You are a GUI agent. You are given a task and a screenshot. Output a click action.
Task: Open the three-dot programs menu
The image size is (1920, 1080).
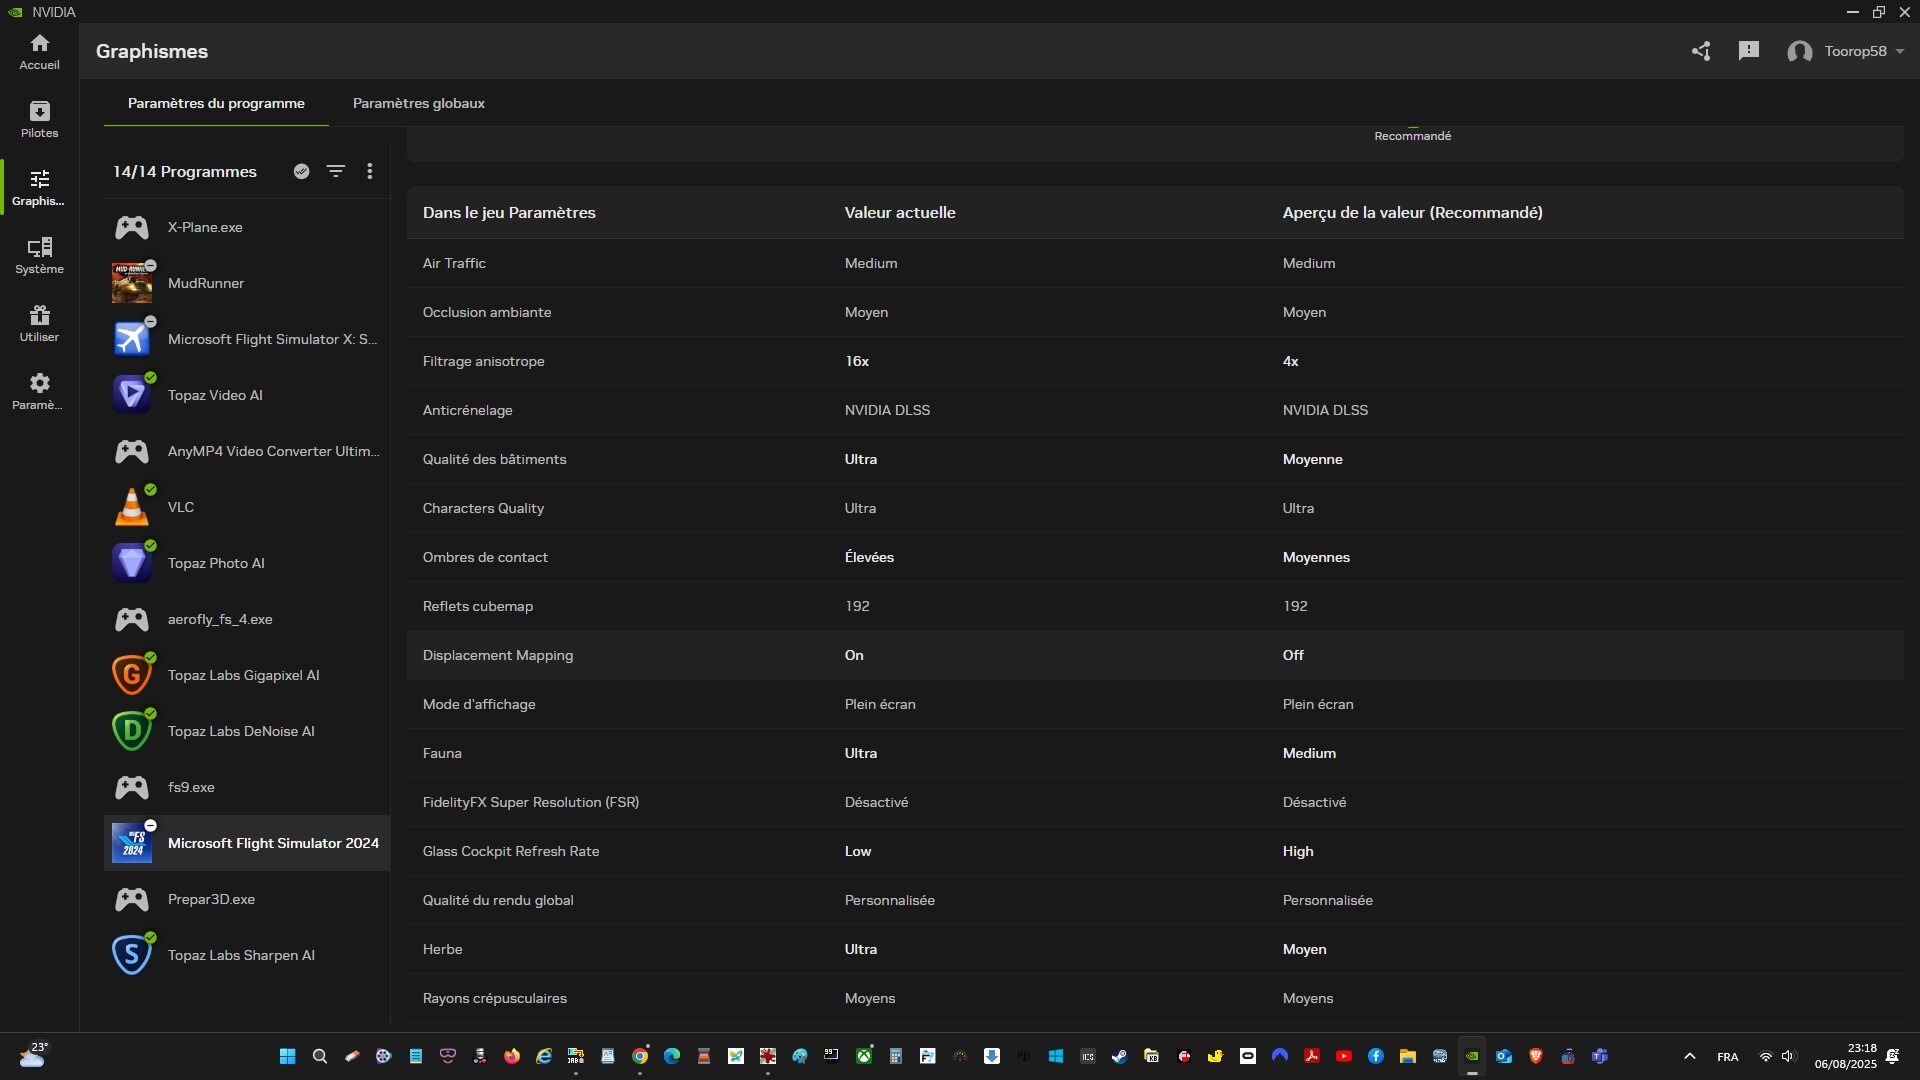pos(370,171)
